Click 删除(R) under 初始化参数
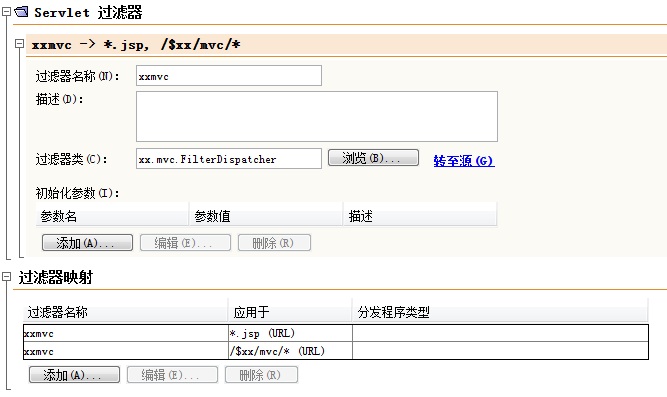667x397 pixels. point(274,243)
